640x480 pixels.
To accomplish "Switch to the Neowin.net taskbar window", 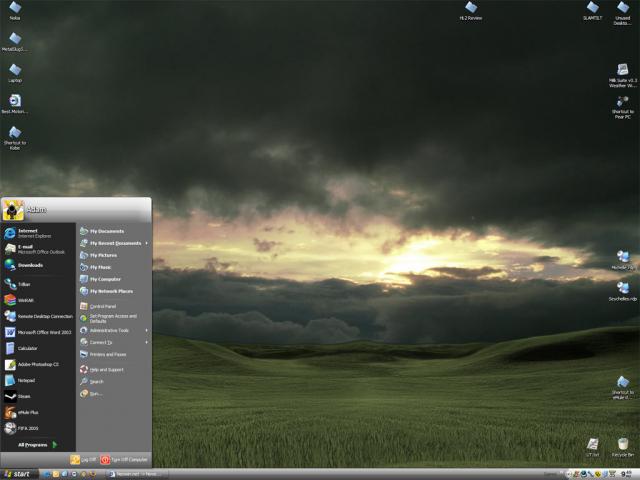I will (x=137, y=474).
